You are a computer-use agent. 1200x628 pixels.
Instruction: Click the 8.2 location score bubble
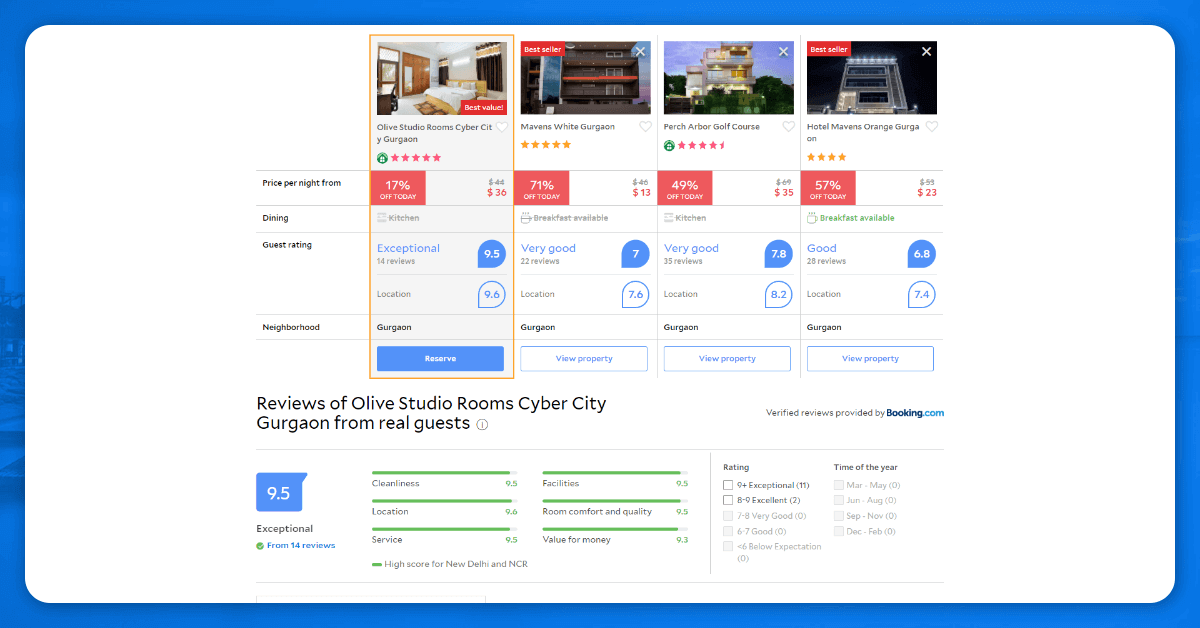(x=778, y=294)
